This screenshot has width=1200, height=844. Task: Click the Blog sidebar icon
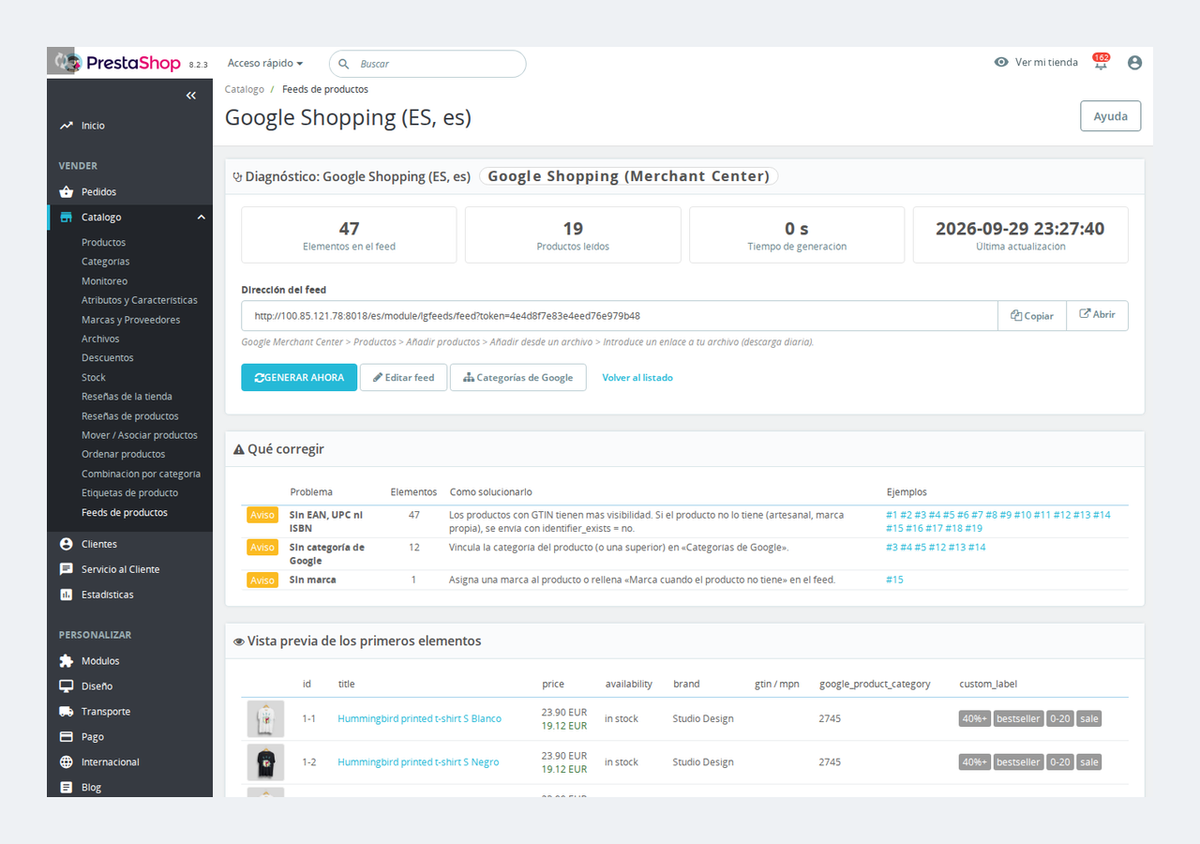click(x=66, y=787)
